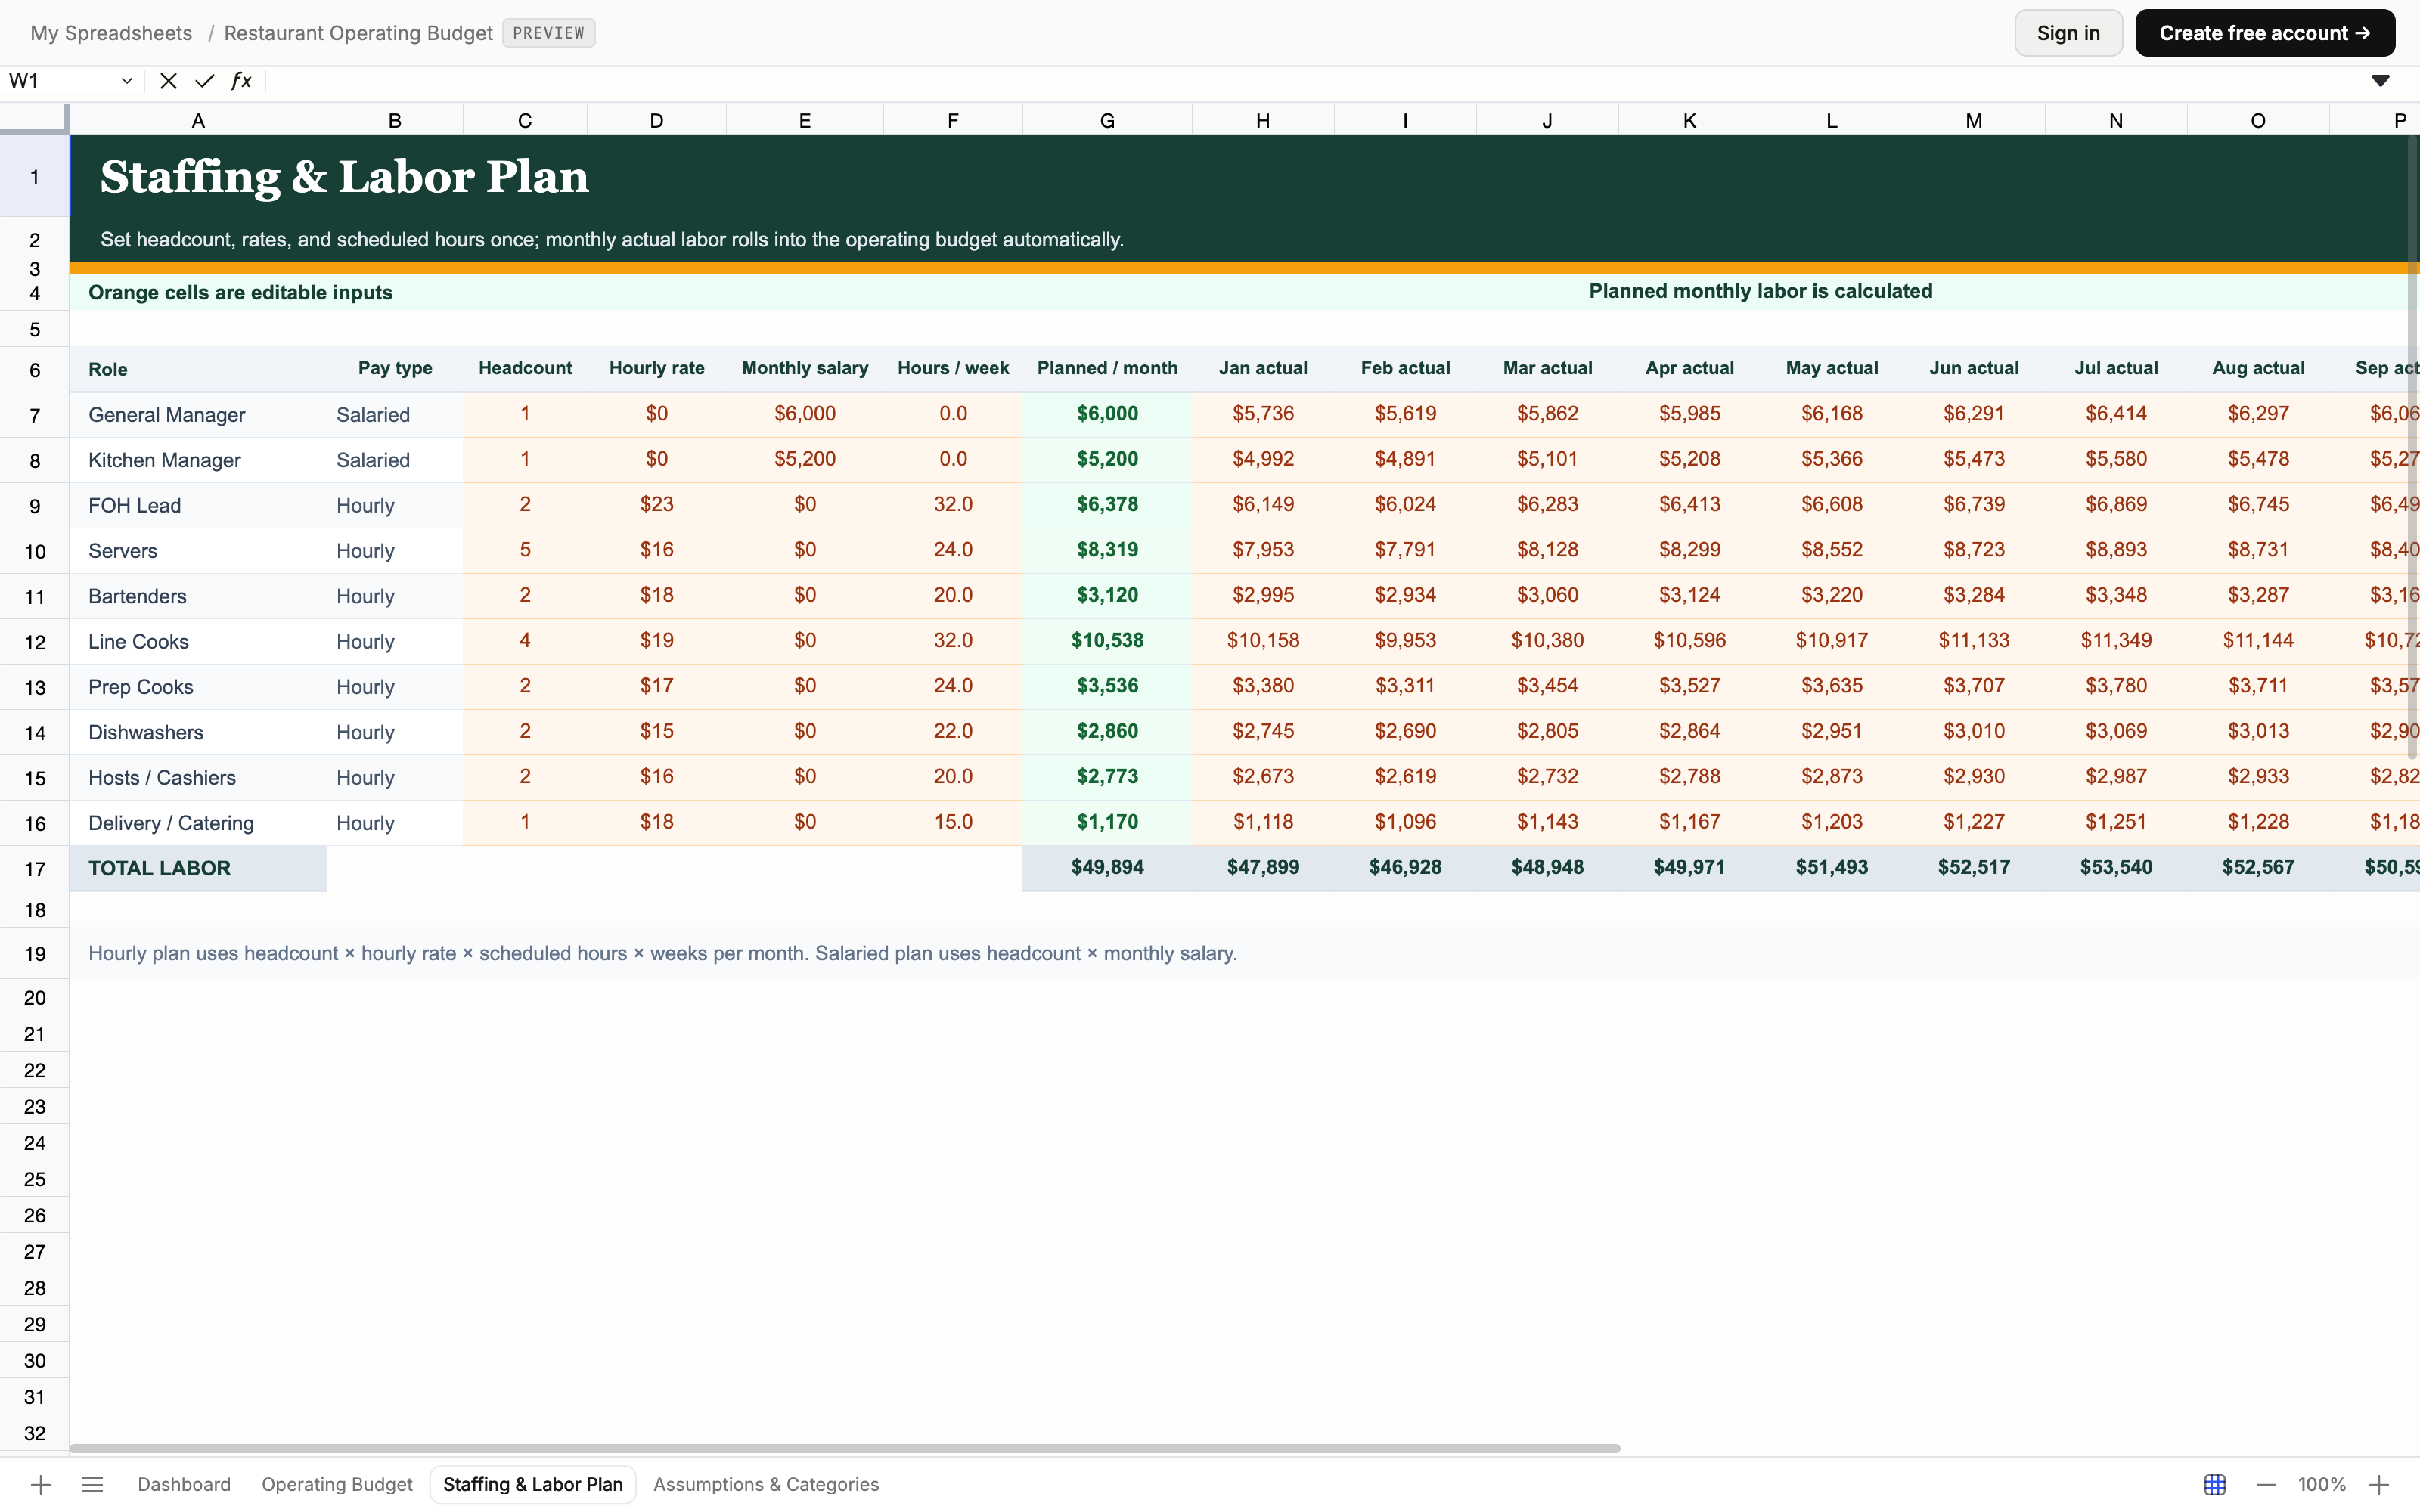Screen dimensions: 2420x1512
Task: Click the Pay type column header
Action: click(395, 368)
